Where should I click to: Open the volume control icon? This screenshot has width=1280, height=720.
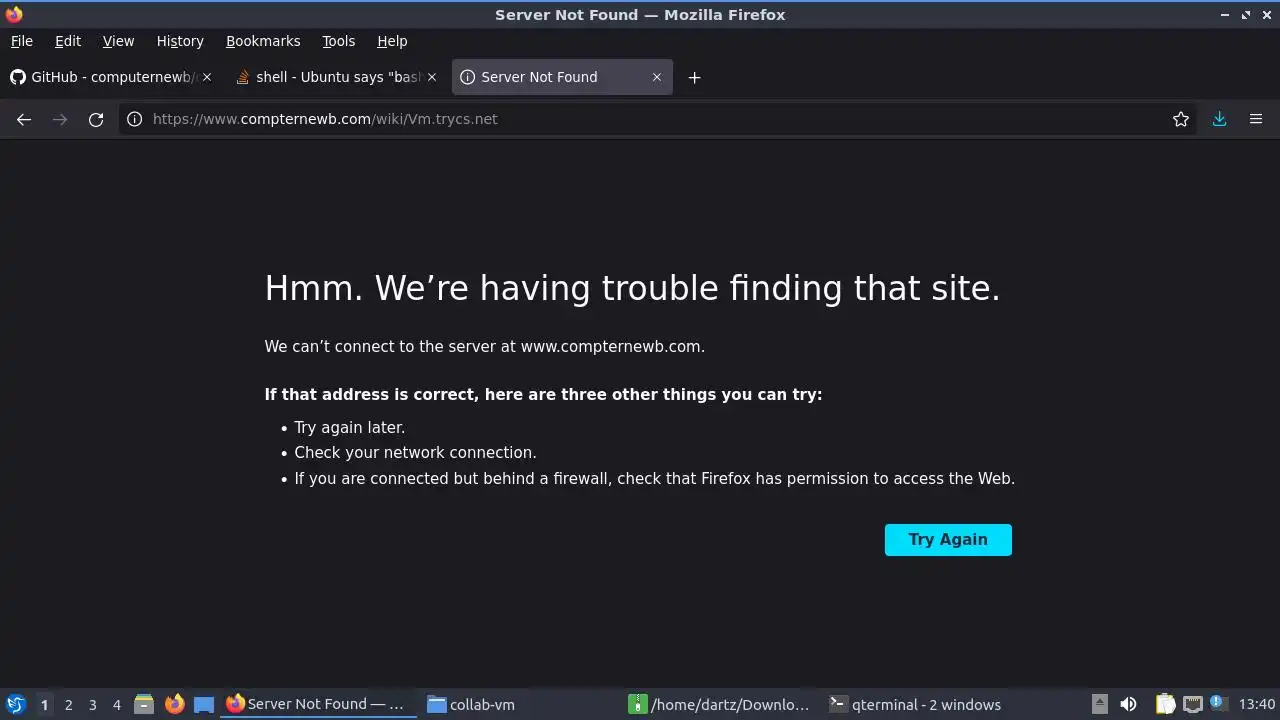1128,704
